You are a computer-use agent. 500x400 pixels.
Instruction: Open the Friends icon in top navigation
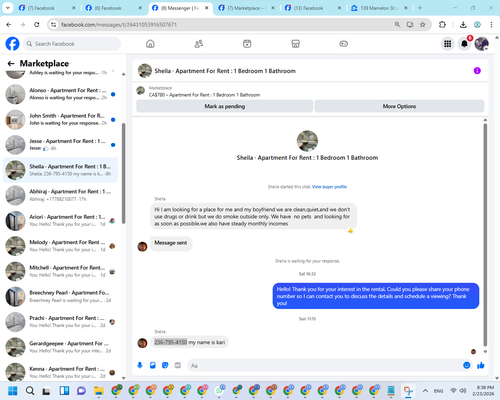pos(199,44)
